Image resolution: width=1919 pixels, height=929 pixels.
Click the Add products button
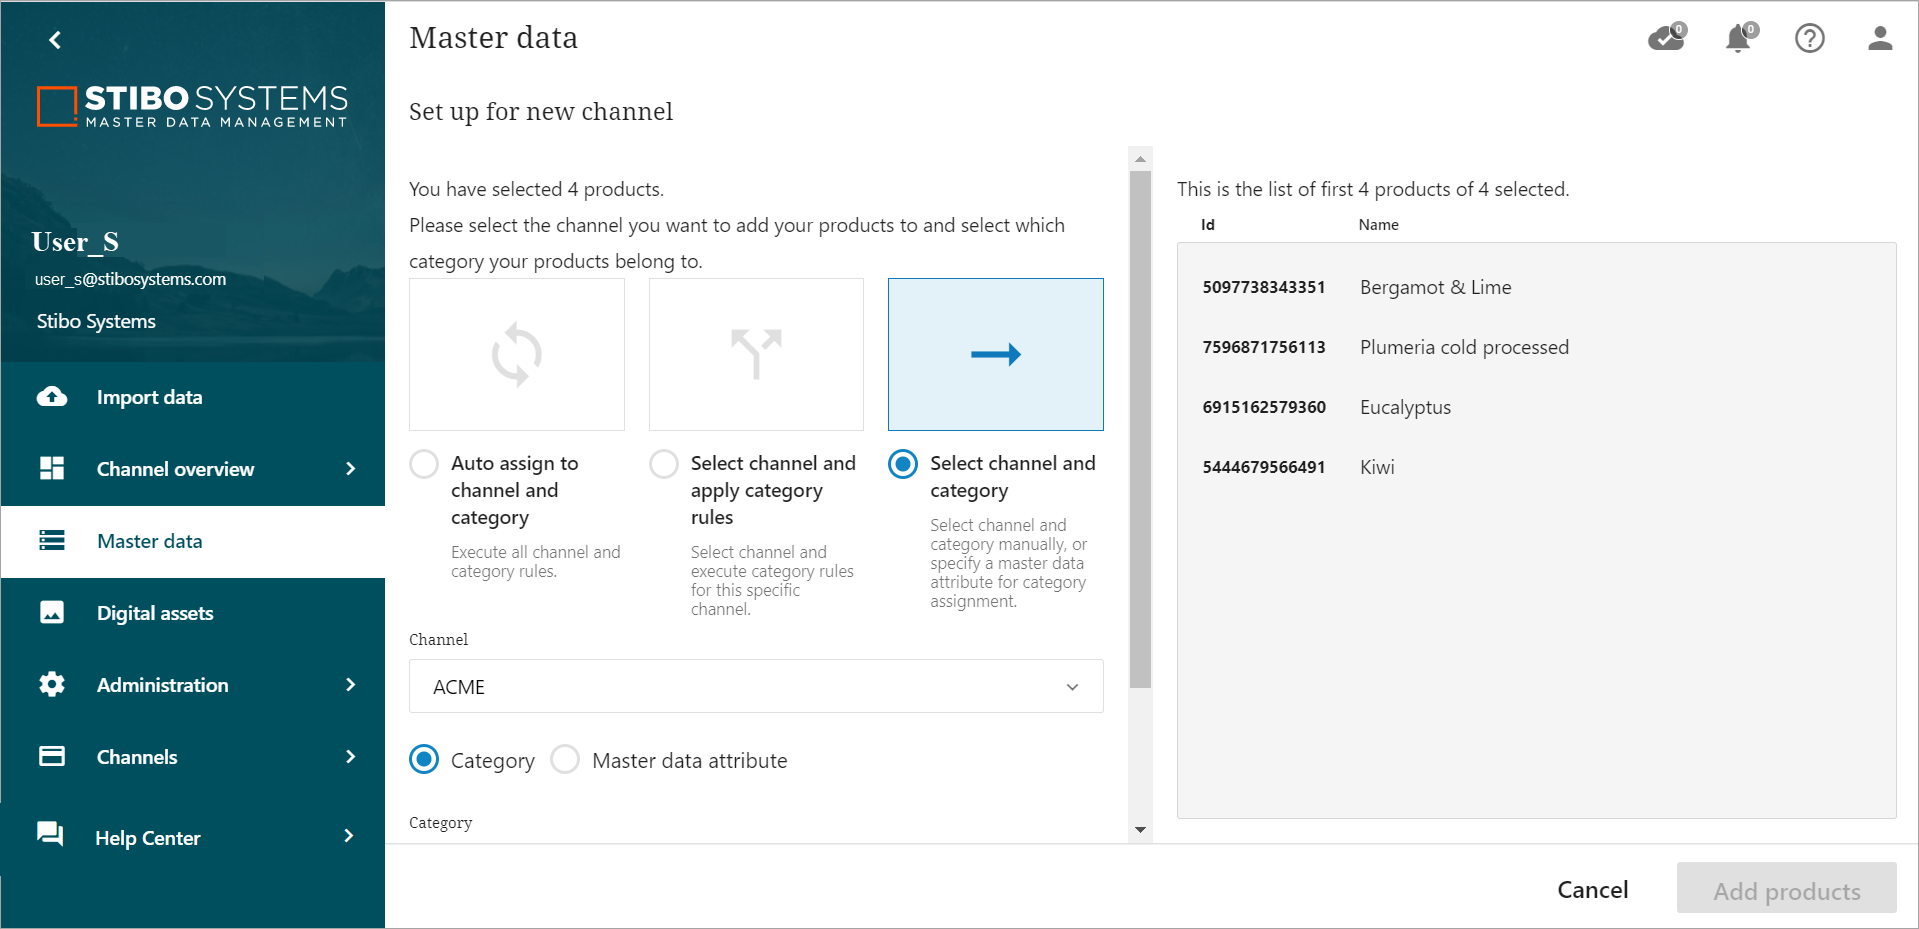[x=1786, y=890]
